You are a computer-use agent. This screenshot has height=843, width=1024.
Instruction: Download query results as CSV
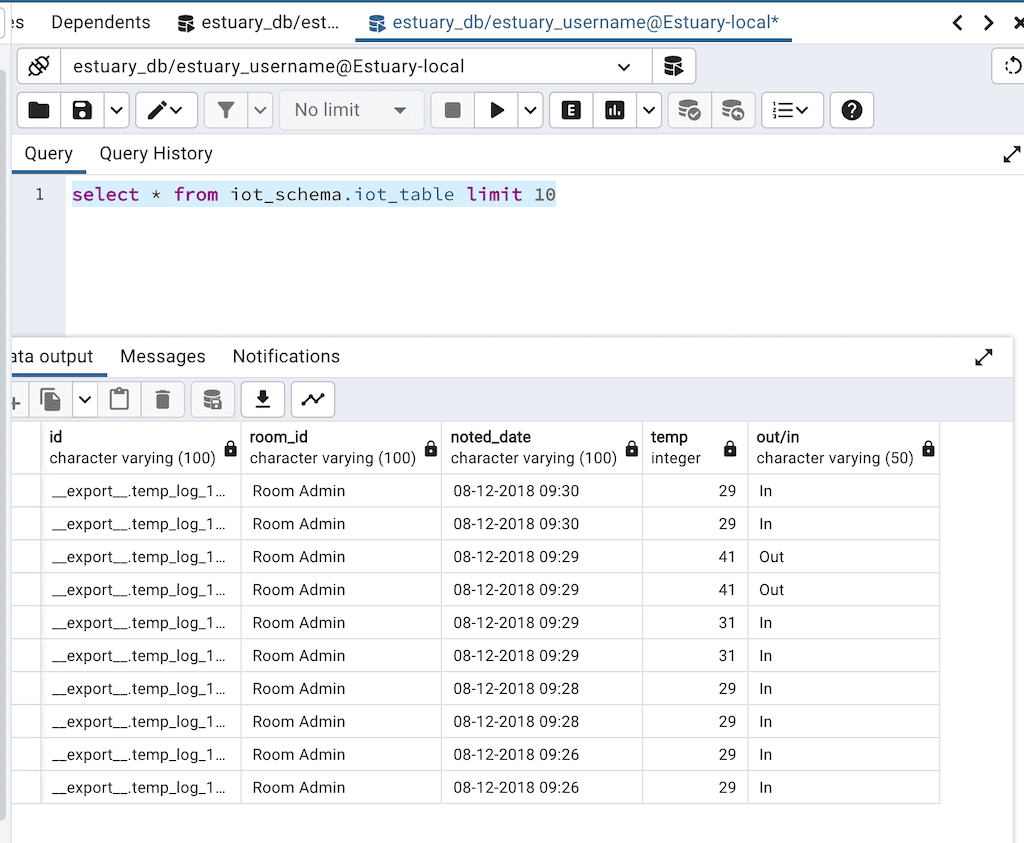point(262,399)
